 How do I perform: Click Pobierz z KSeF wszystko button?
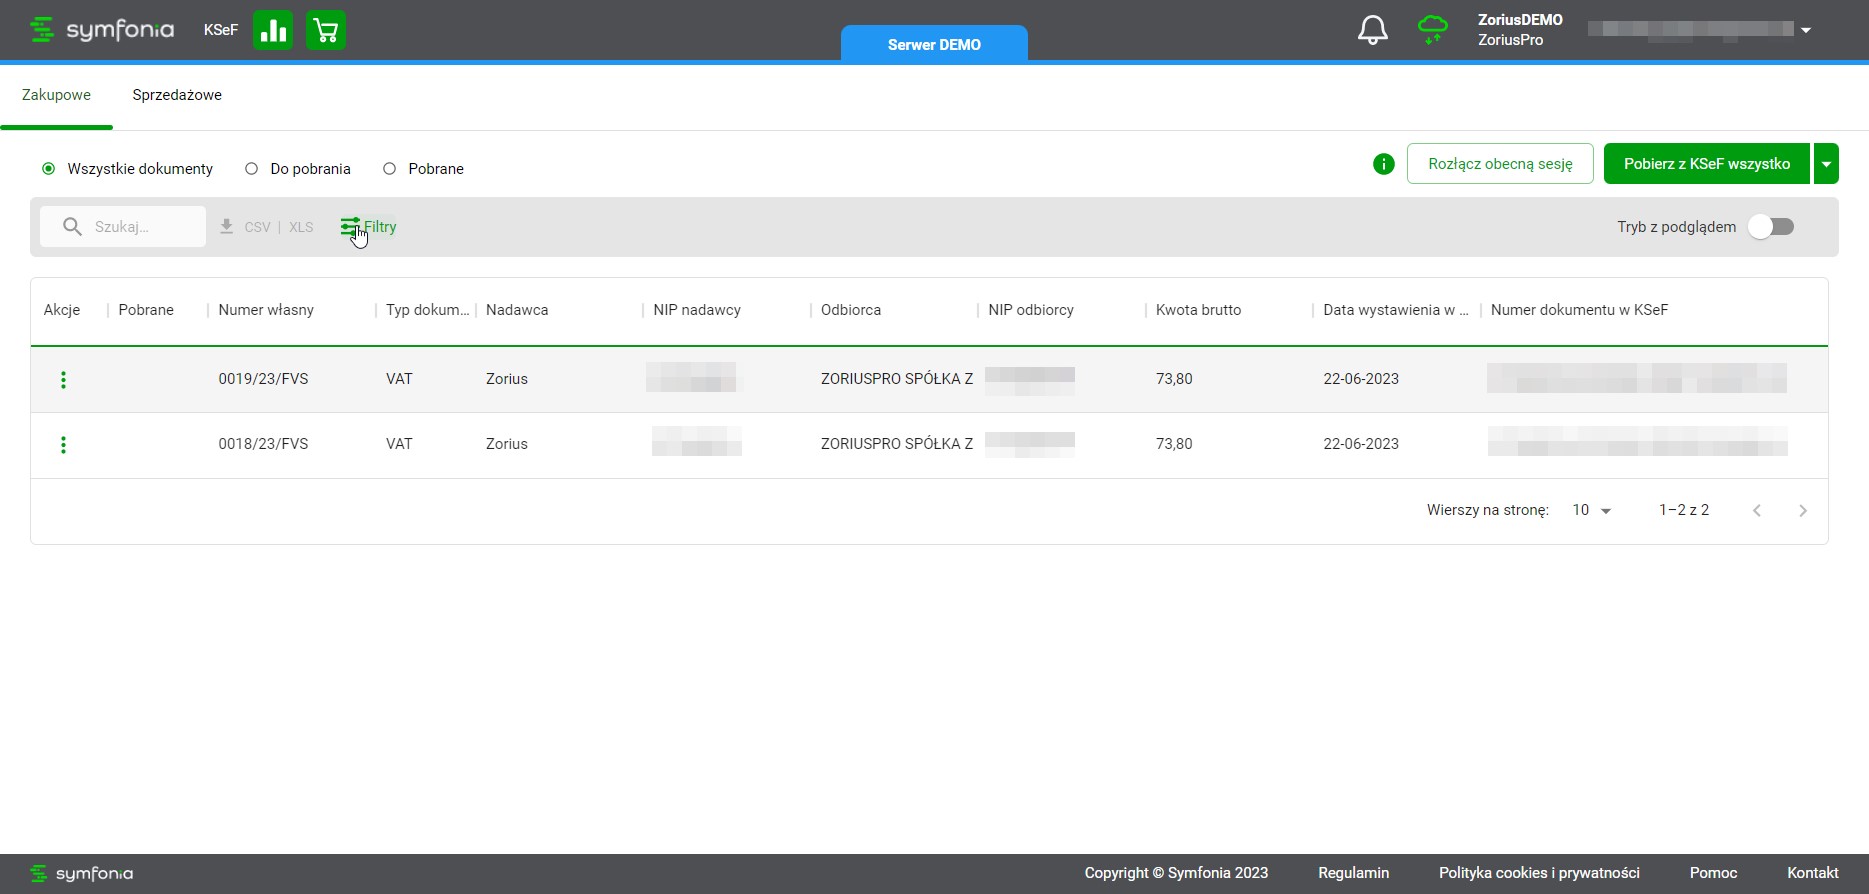(1706, 164)
